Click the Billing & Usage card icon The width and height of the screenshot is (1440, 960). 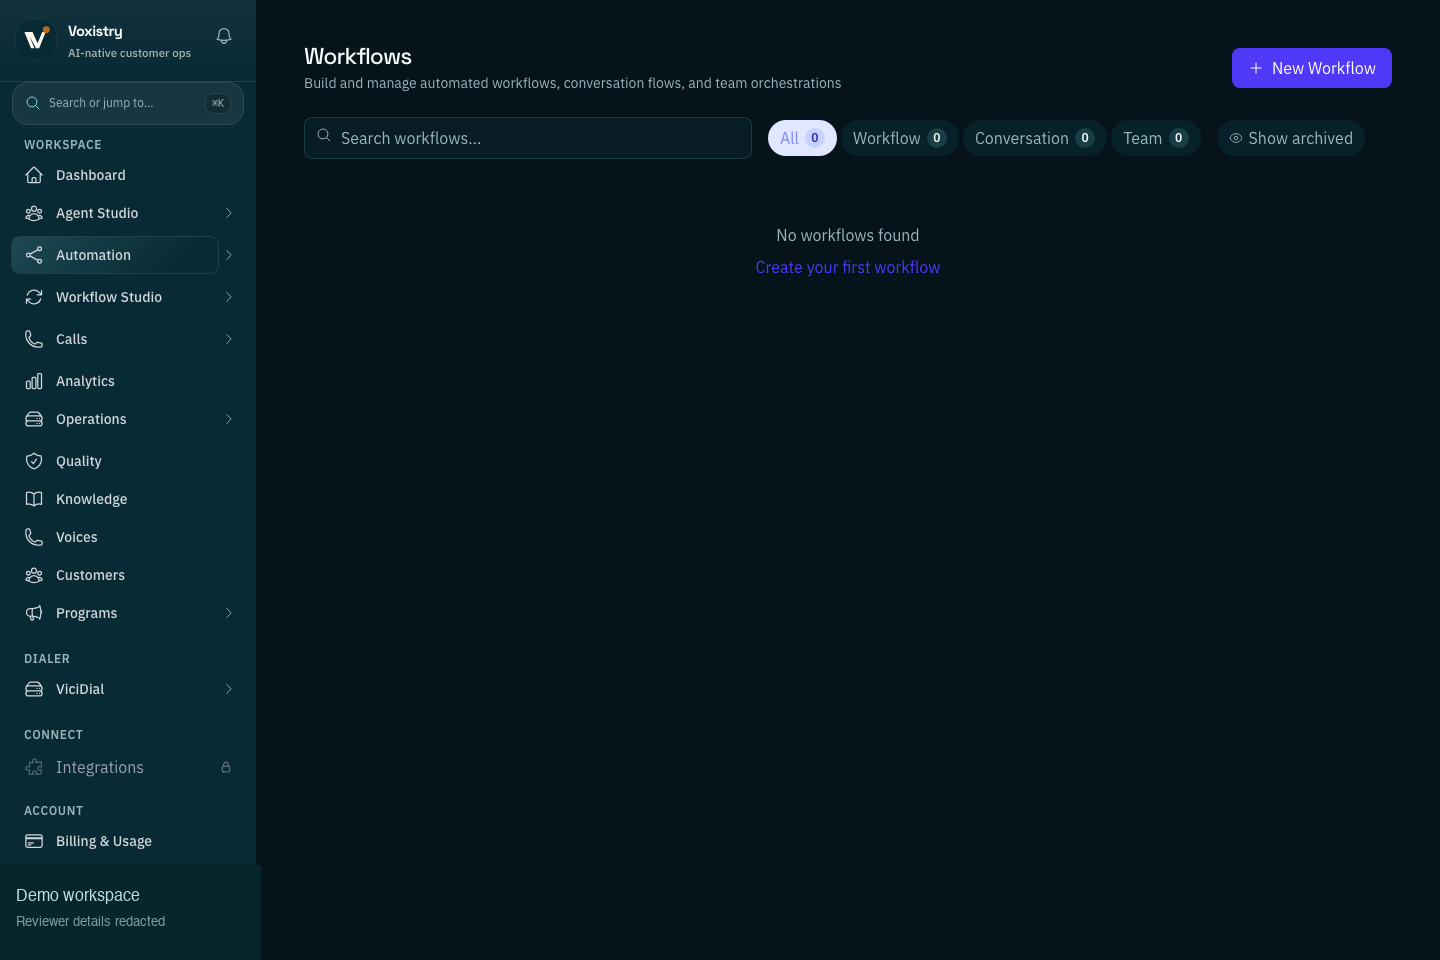pyautogui.click(x=34, y=841)
